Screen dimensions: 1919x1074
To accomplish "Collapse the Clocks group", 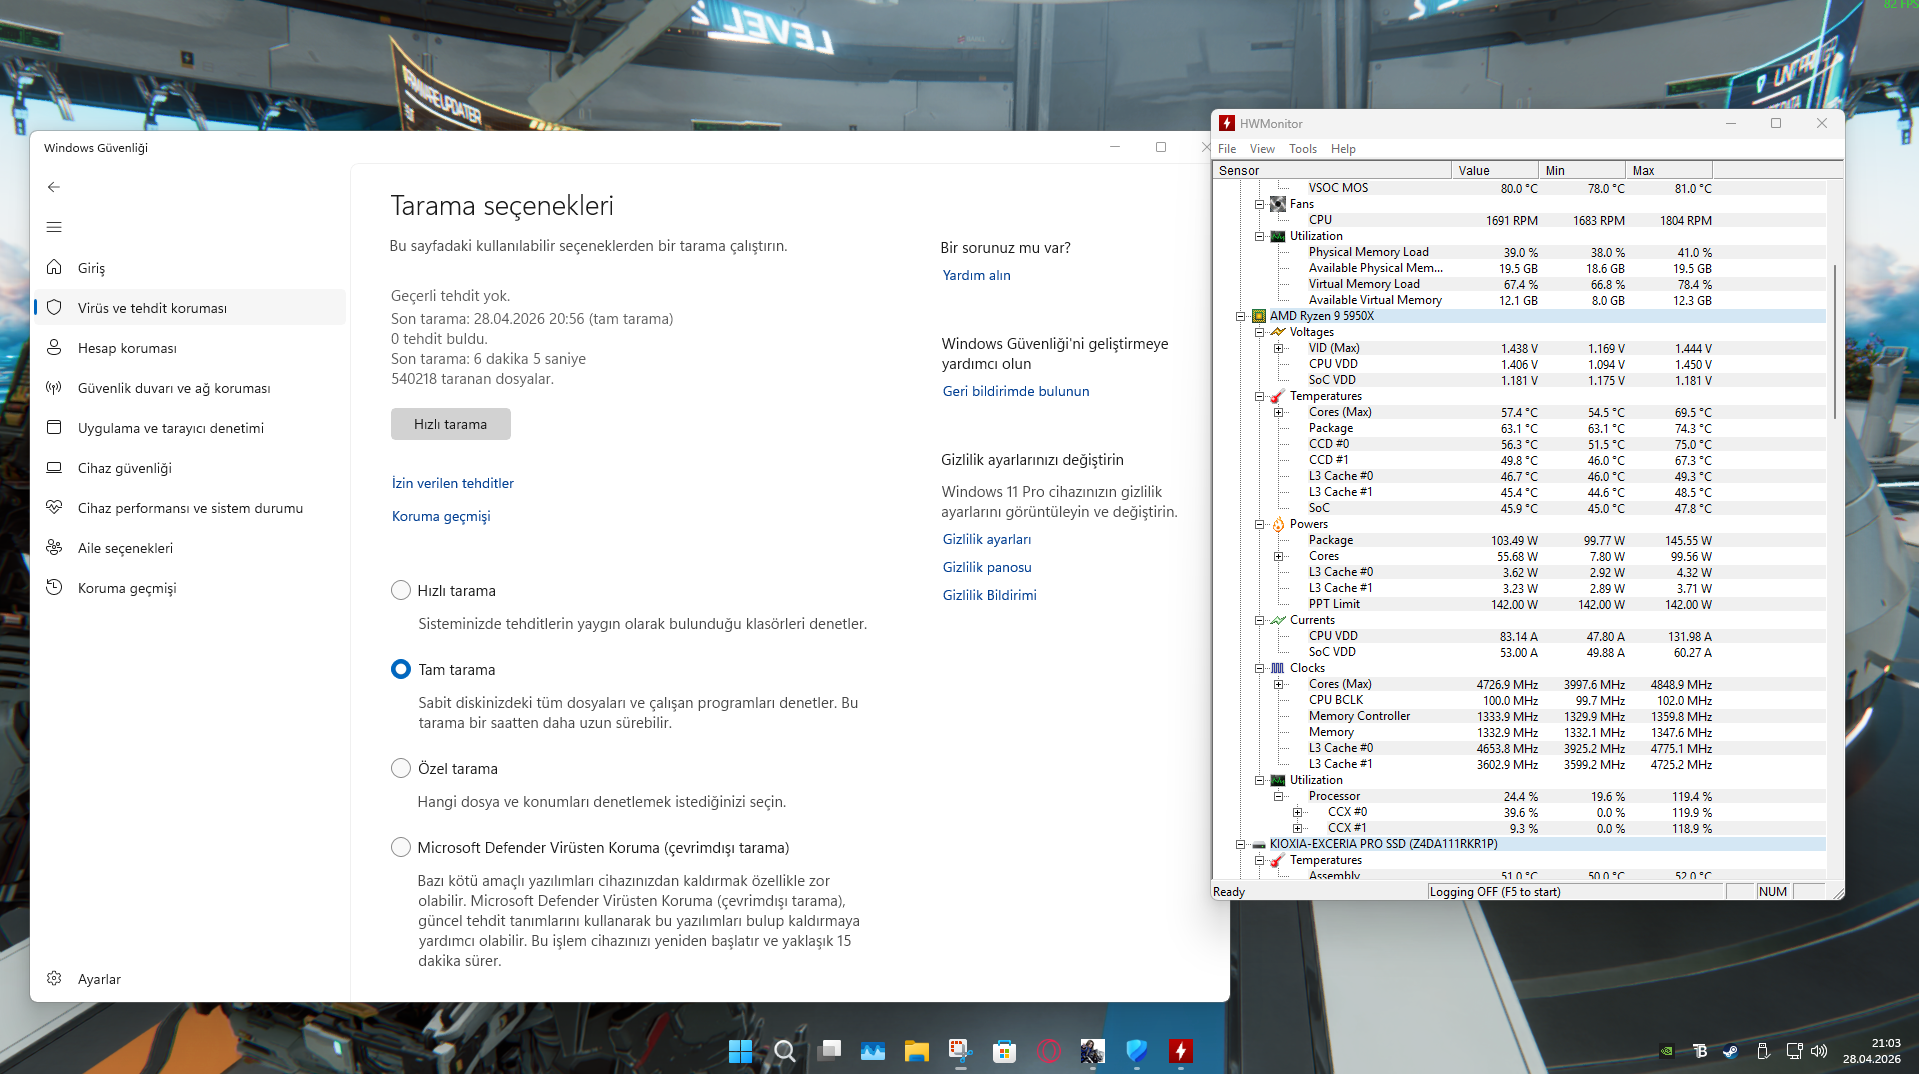I will (1259, 668).
